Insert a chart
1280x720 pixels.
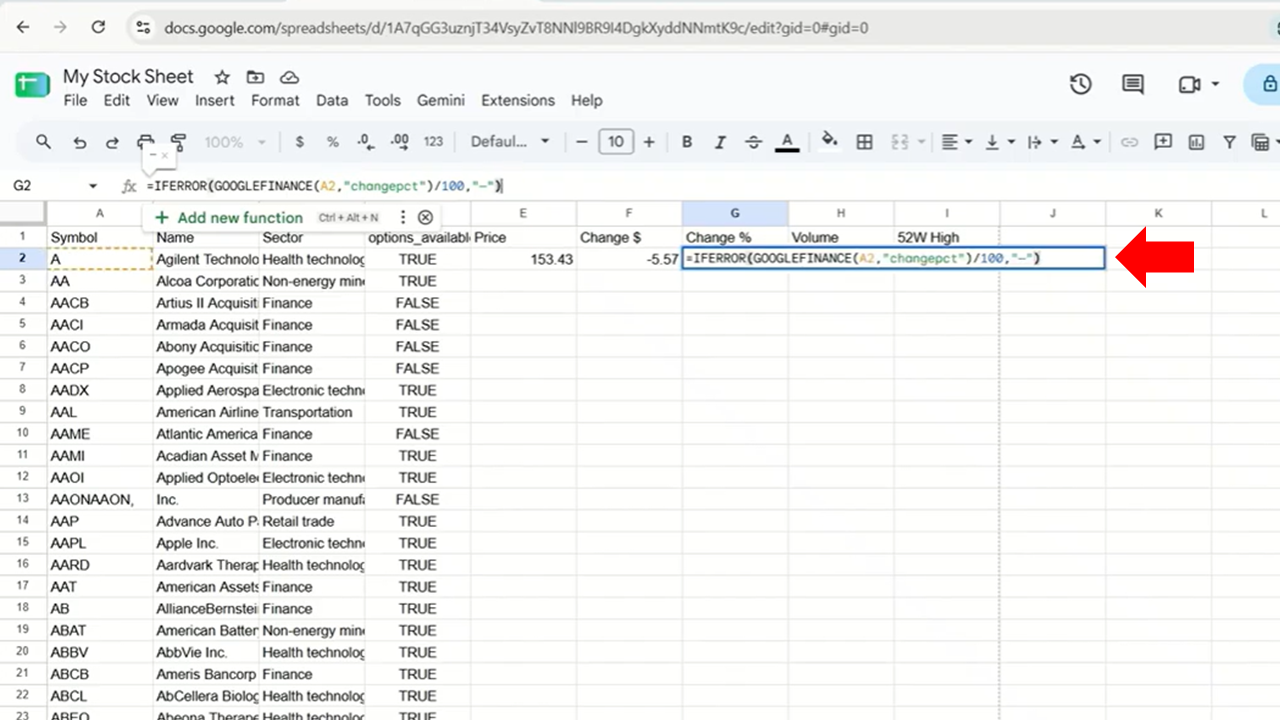coord(1197,142)
